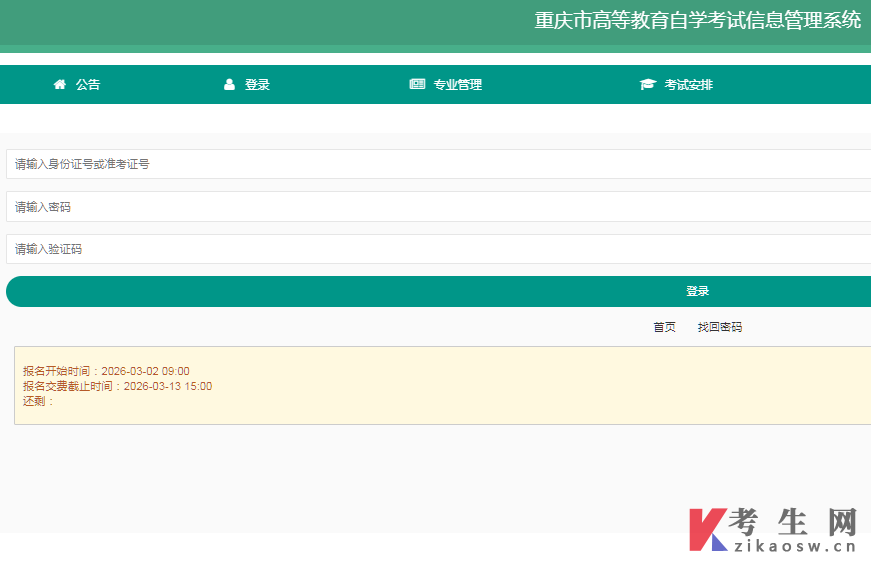Click the 报名交费截止时间：2026-03-13 15:00 line
Screen dimensions: 871x565
pos(117,386)
